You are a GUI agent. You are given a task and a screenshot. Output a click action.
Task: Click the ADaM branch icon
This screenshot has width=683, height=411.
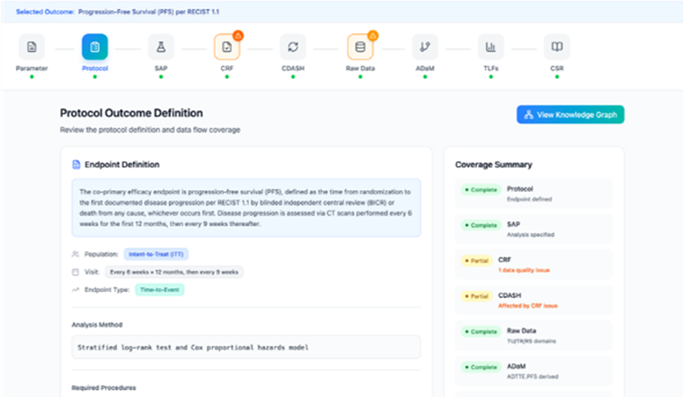[425, 47]
